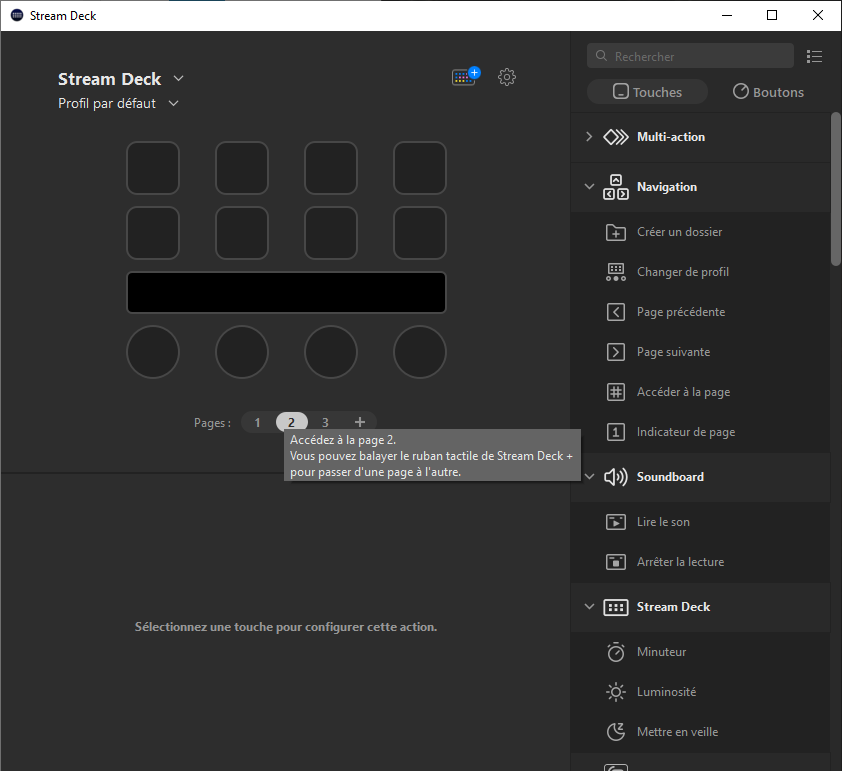842x771 pixels.
Task: Click the Minuteur label
Action: [662, 652]
